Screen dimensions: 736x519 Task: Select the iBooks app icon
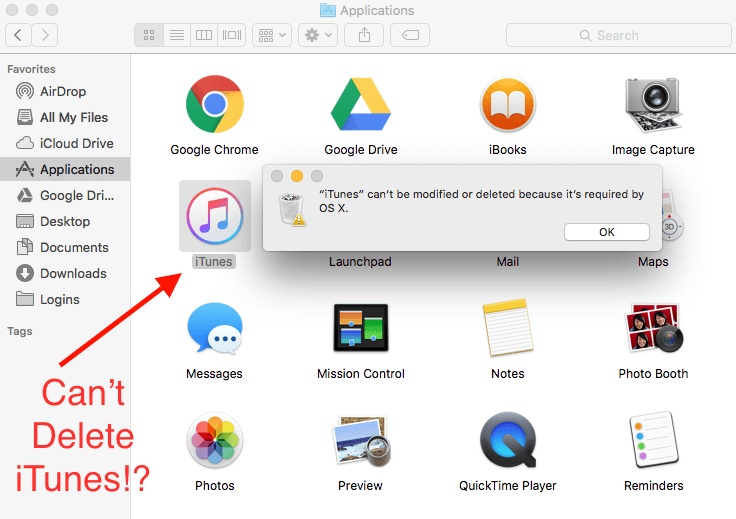(x=507, y=104)
